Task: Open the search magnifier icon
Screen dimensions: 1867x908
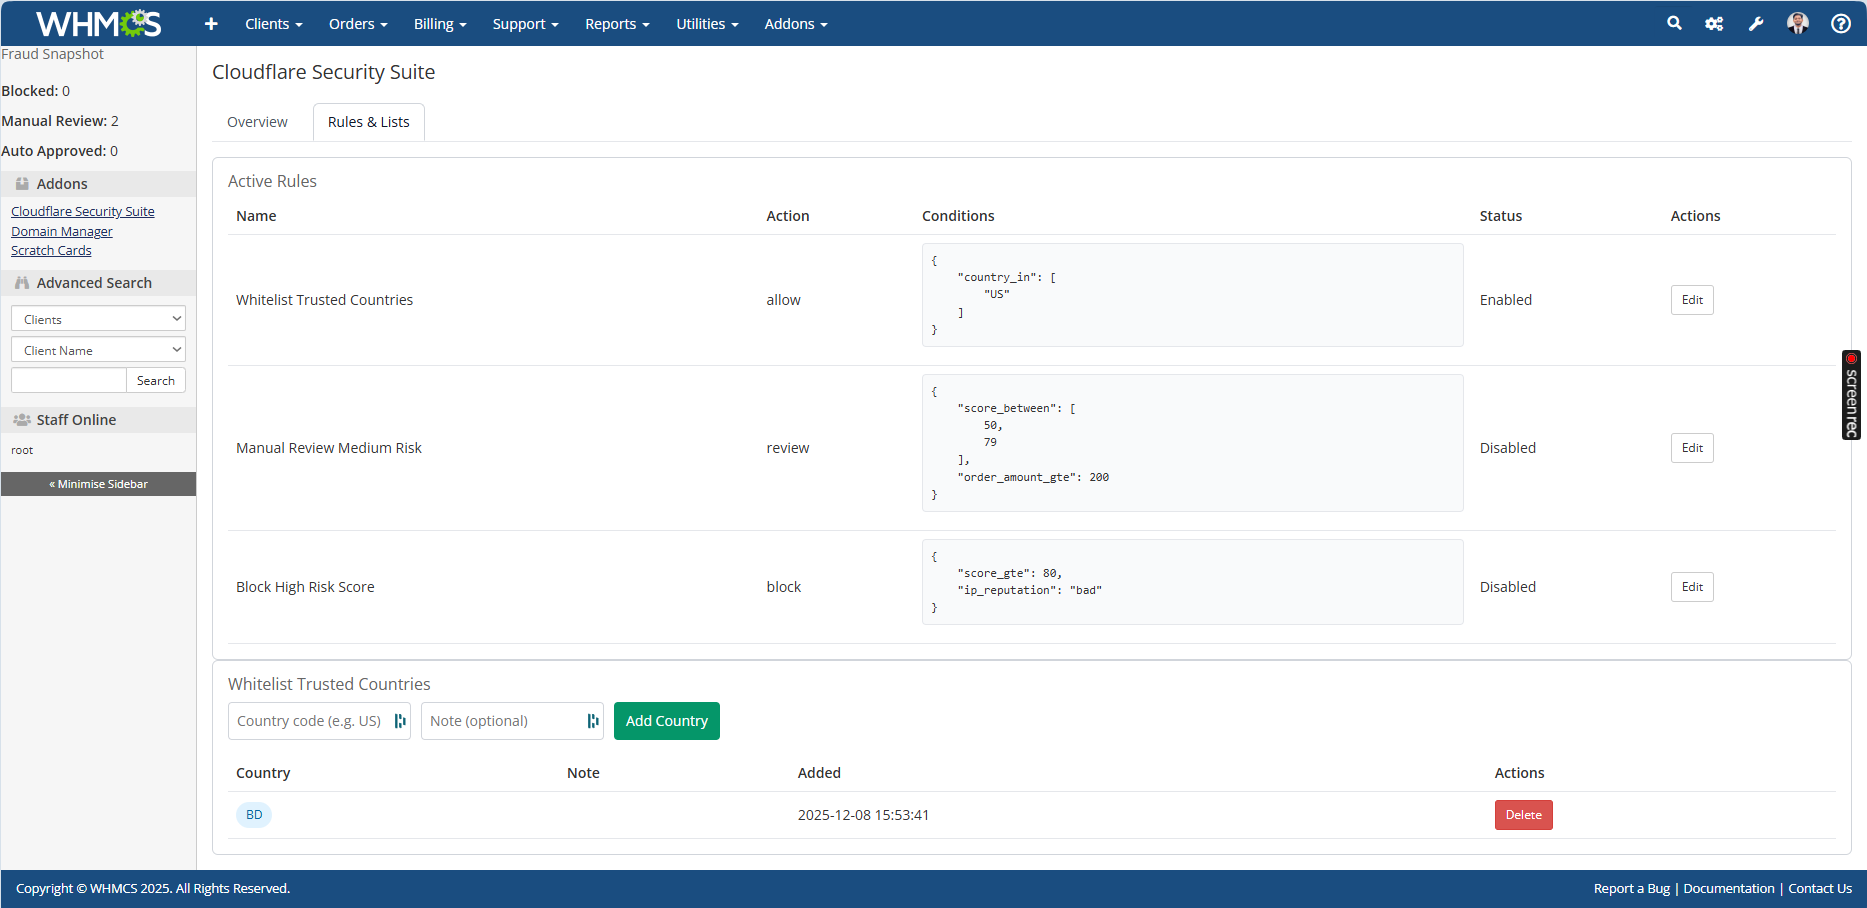Action: 1674,23
